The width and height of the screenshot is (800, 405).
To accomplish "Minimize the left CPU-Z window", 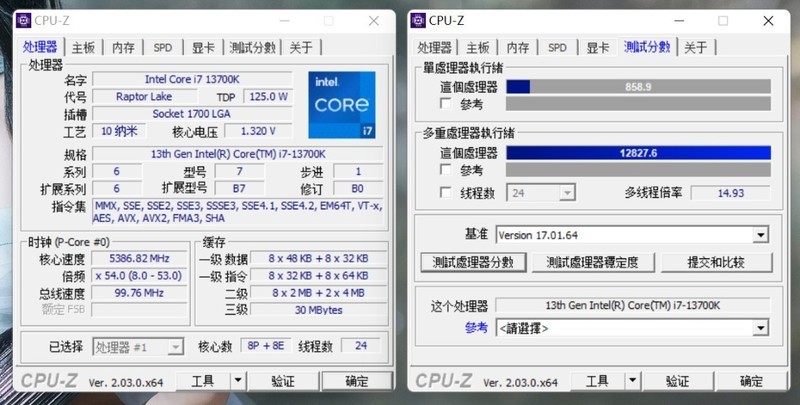I will [284, 21].
